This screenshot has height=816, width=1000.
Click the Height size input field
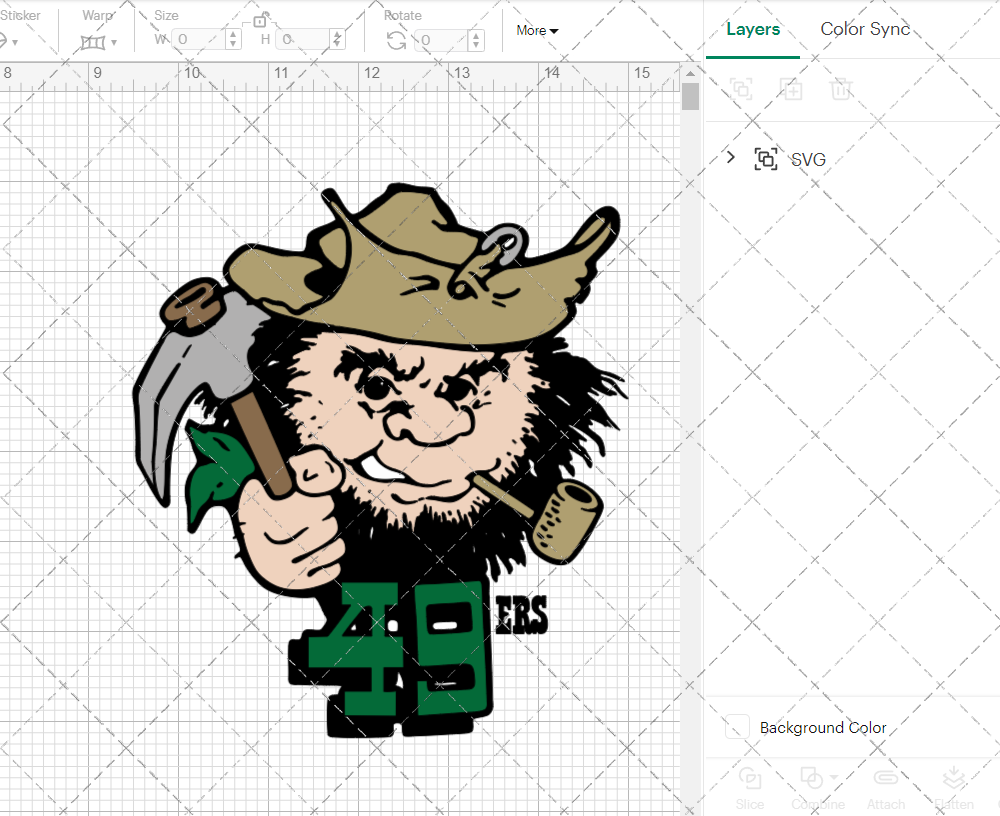click(304, 40)
